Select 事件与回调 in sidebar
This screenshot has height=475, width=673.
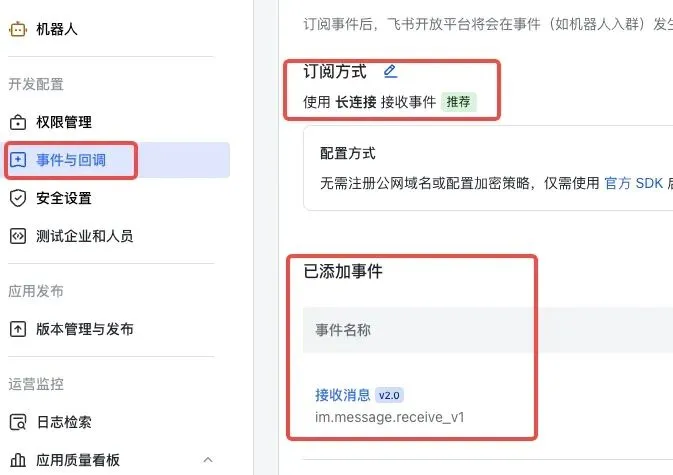[x=71, y=160]
